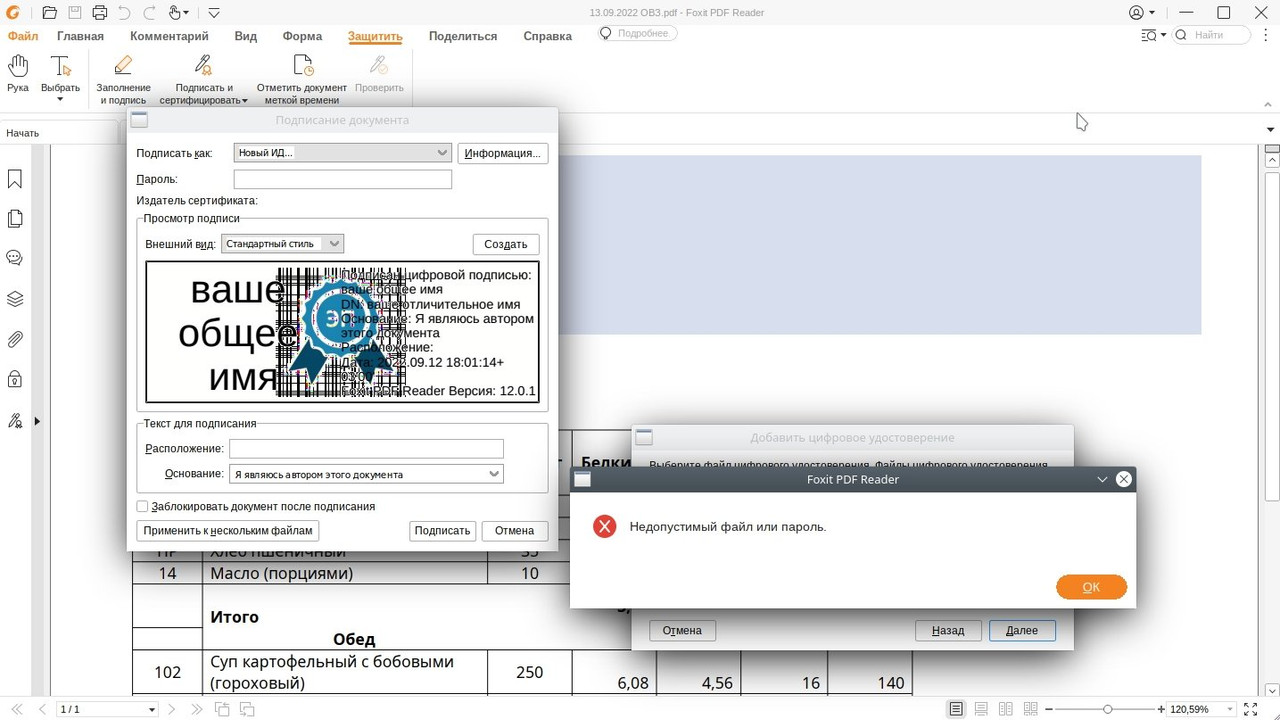Open Подписать и сертифицировать menu

[203, 79]
